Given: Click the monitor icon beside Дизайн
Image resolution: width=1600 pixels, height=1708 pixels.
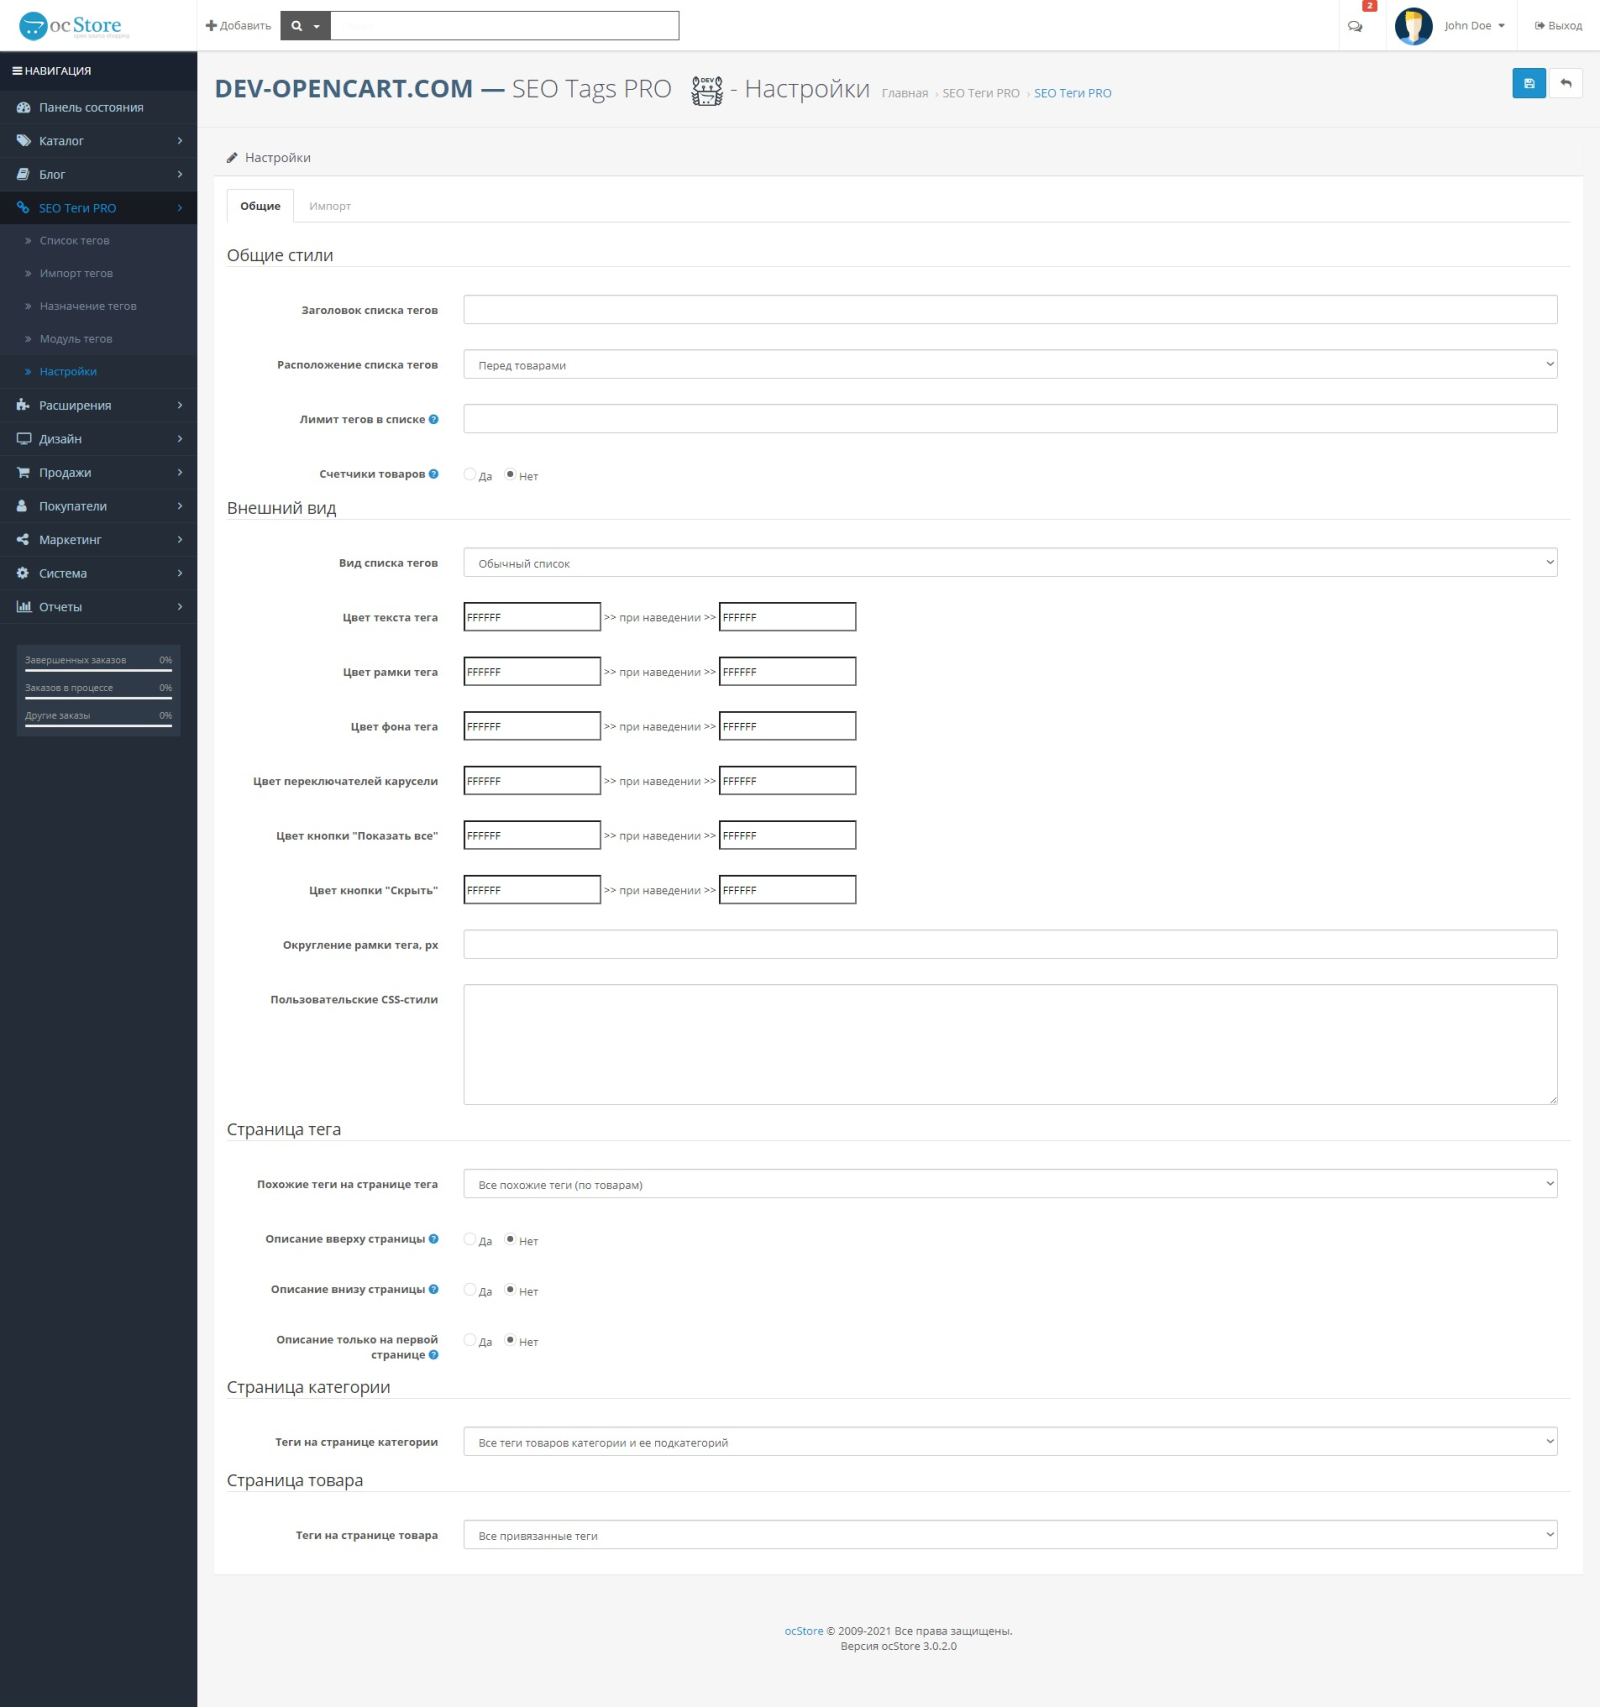Looking at the screenshot, I should pos(24,439).
